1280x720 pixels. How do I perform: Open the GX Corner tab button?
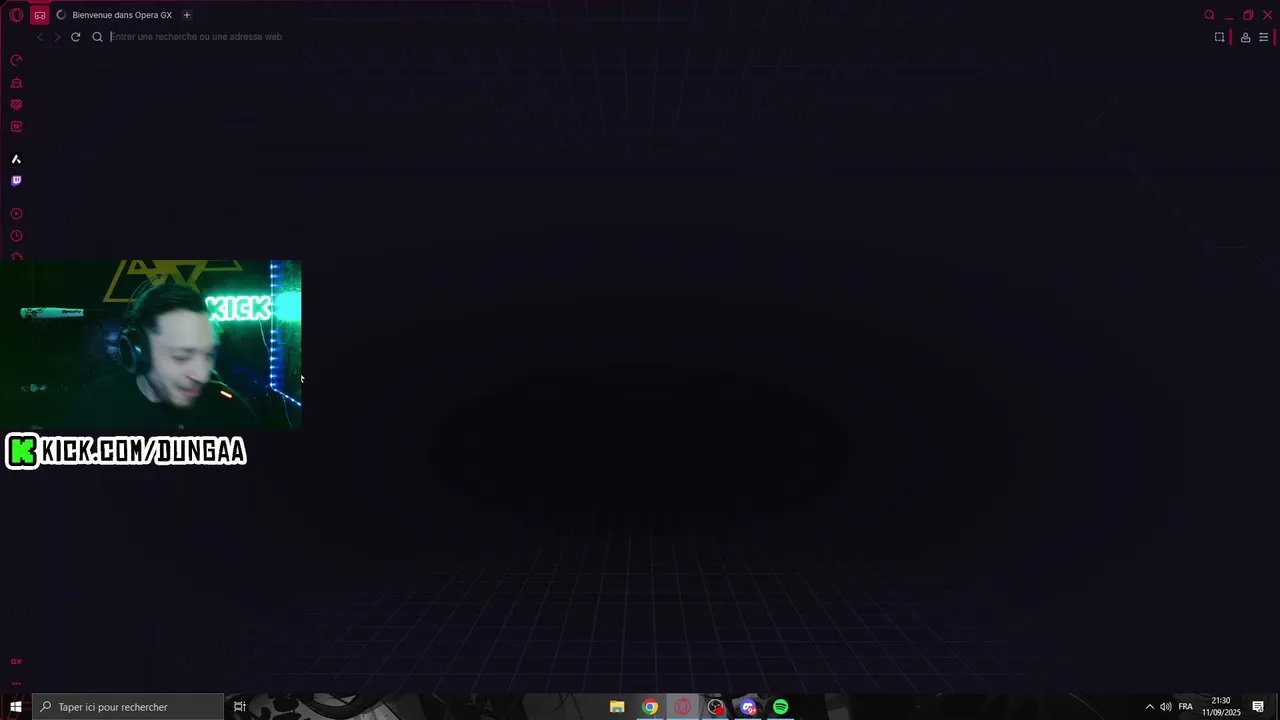[x=39, y=15]
